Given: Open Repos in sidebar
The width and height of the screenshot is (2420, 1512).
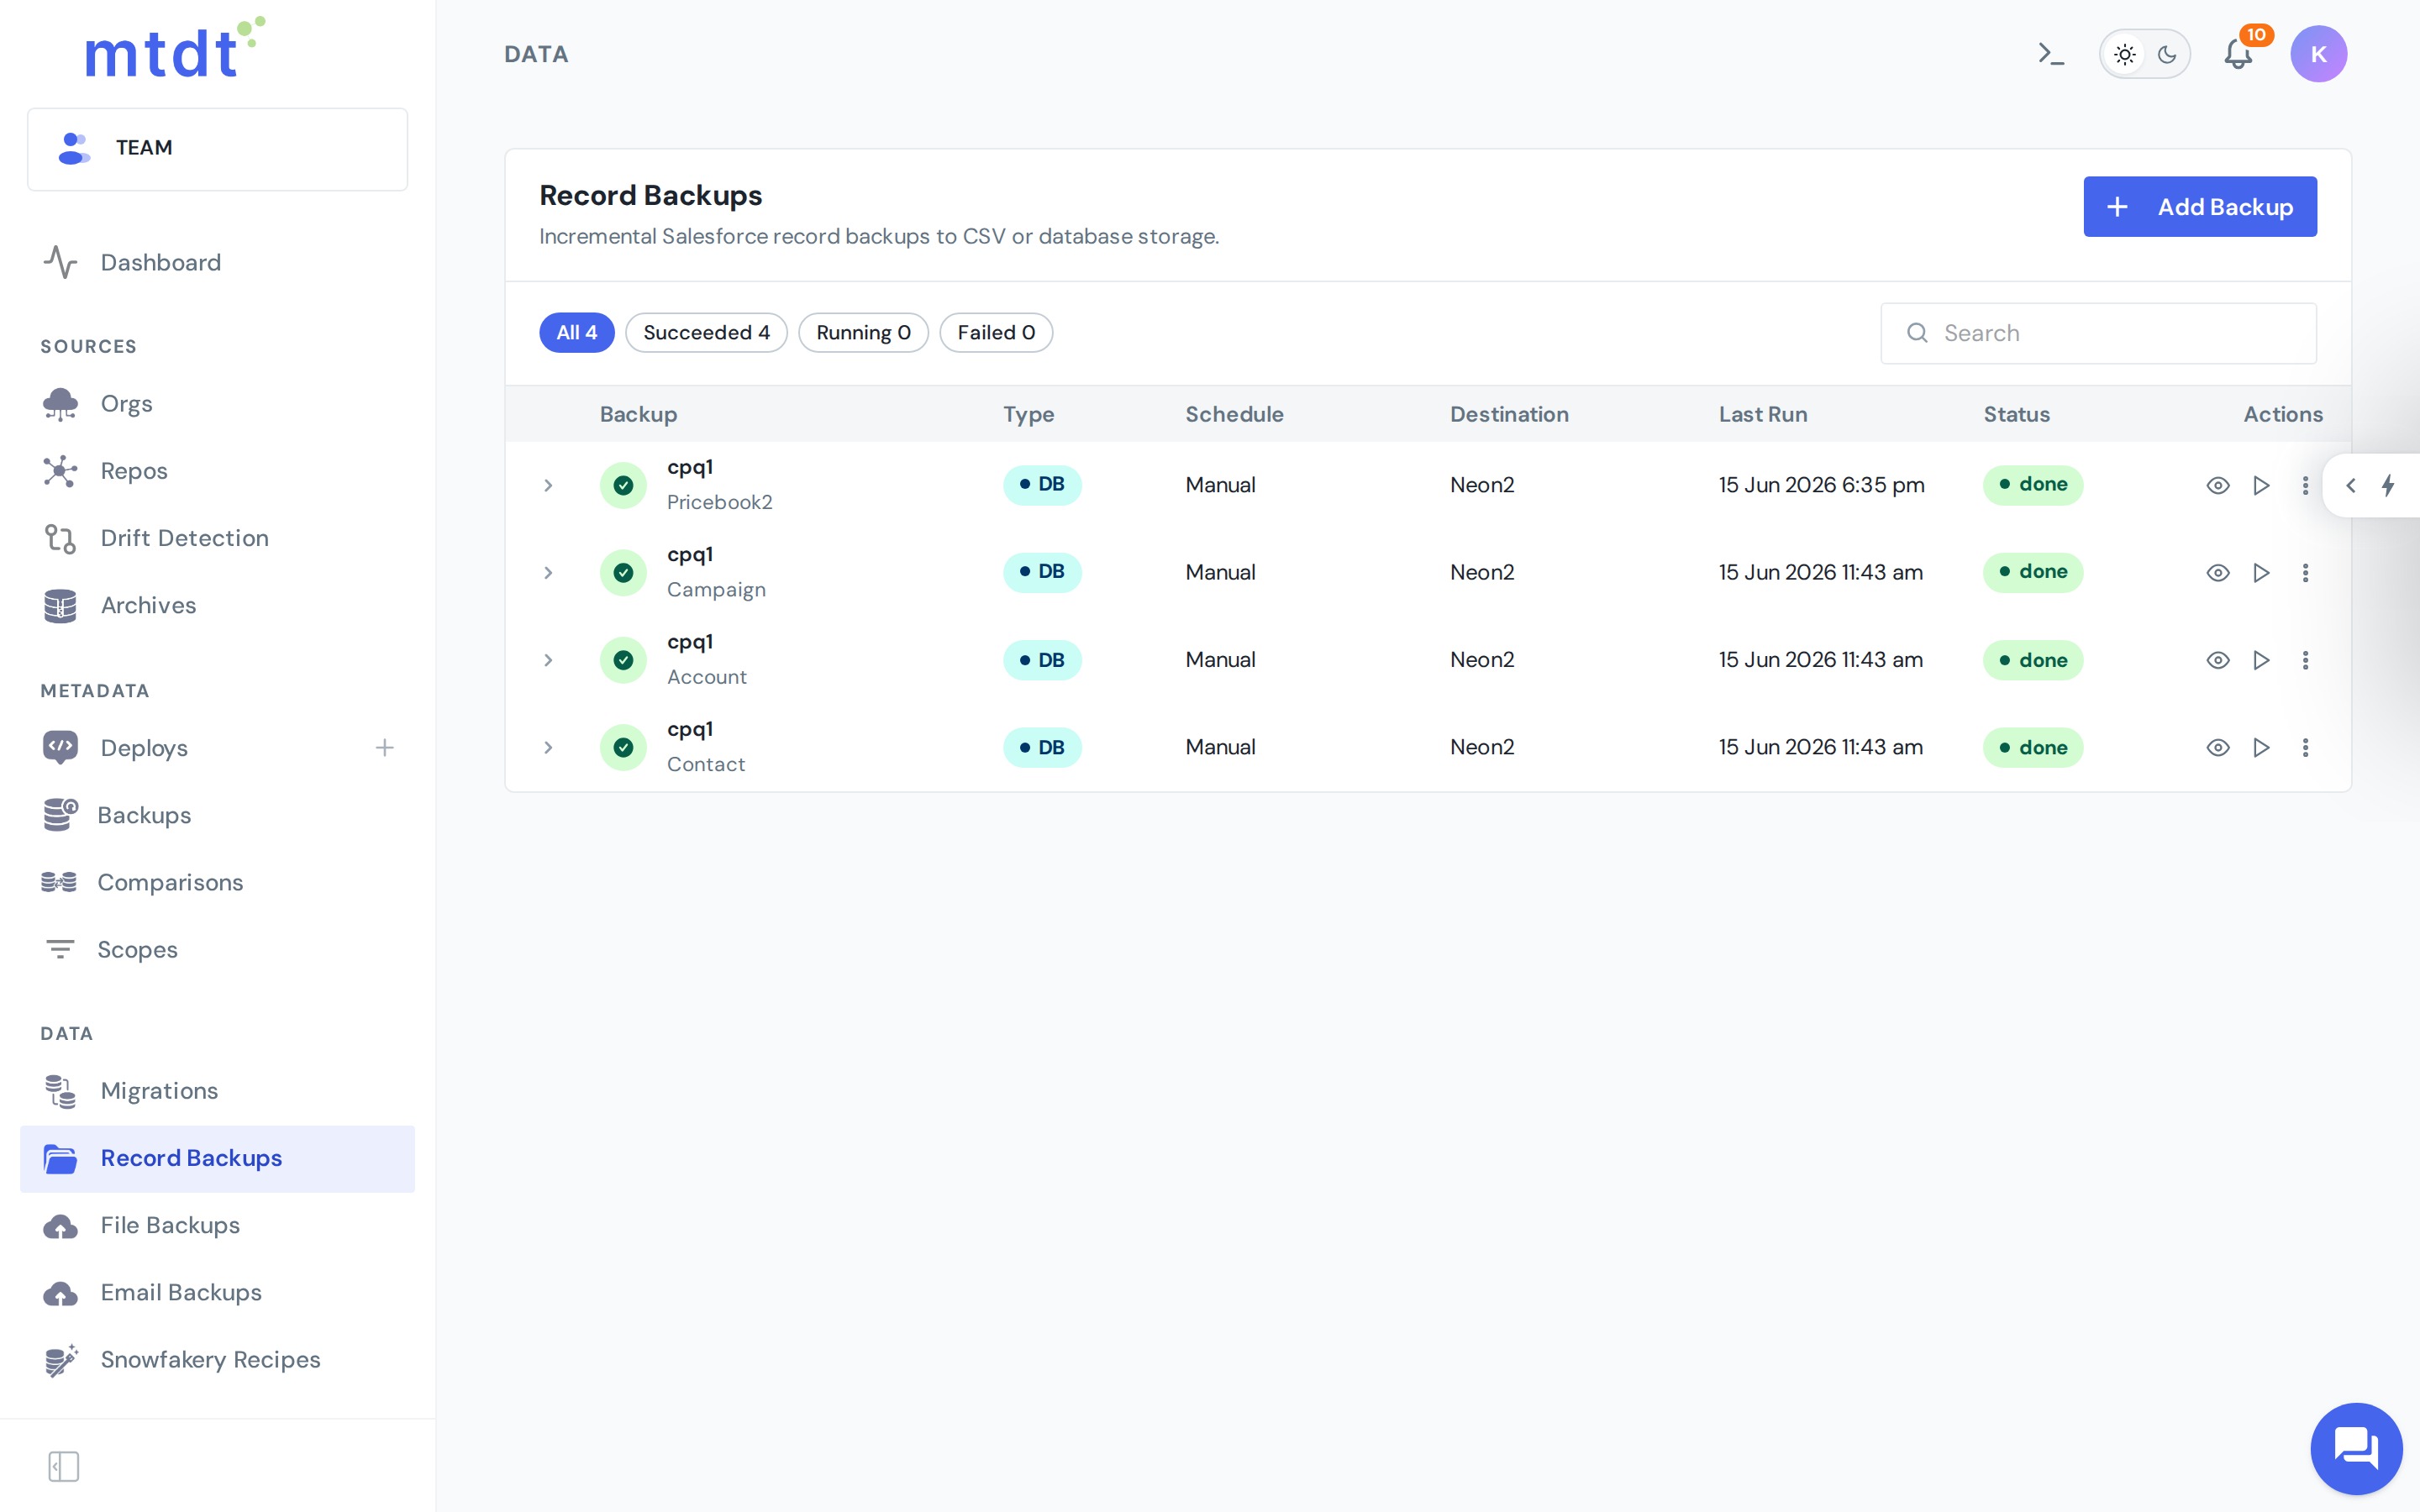Looking at the screenshot, I should click(134, 470).
